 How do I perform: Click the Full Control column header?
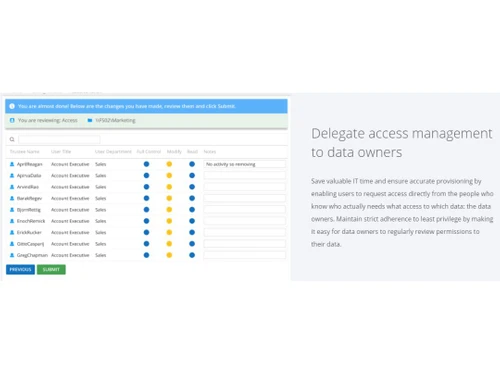coord(149,152)
